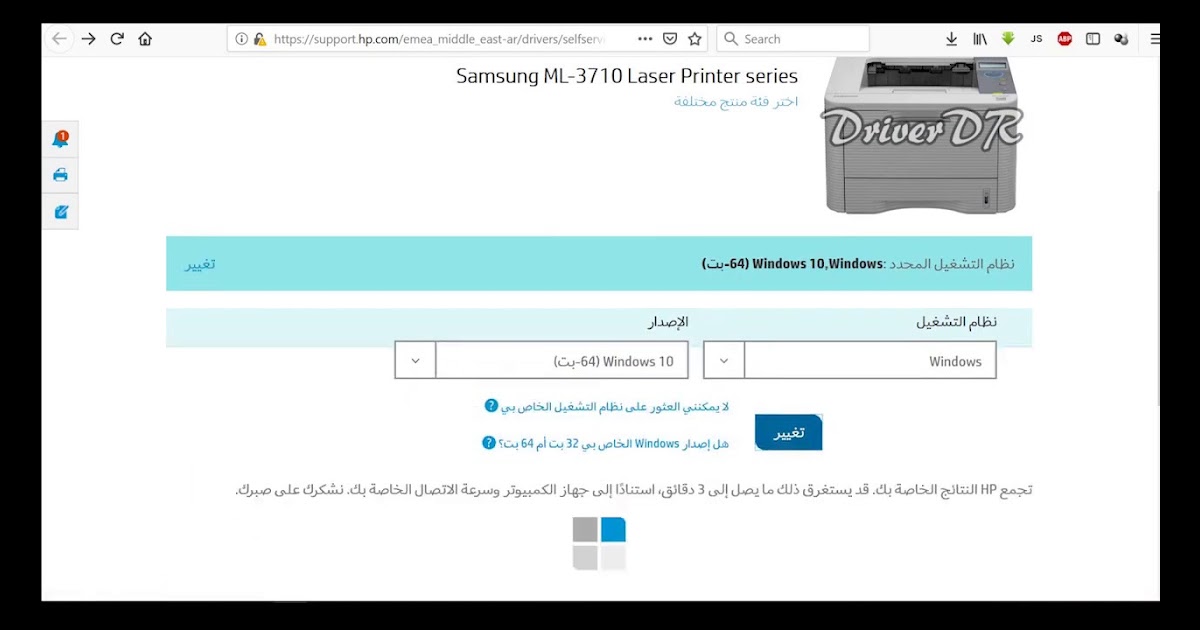The width and height of the screenshot is (1200, 630).
Task: Focus the Search box in toolbar
Action: pos(793,39)
